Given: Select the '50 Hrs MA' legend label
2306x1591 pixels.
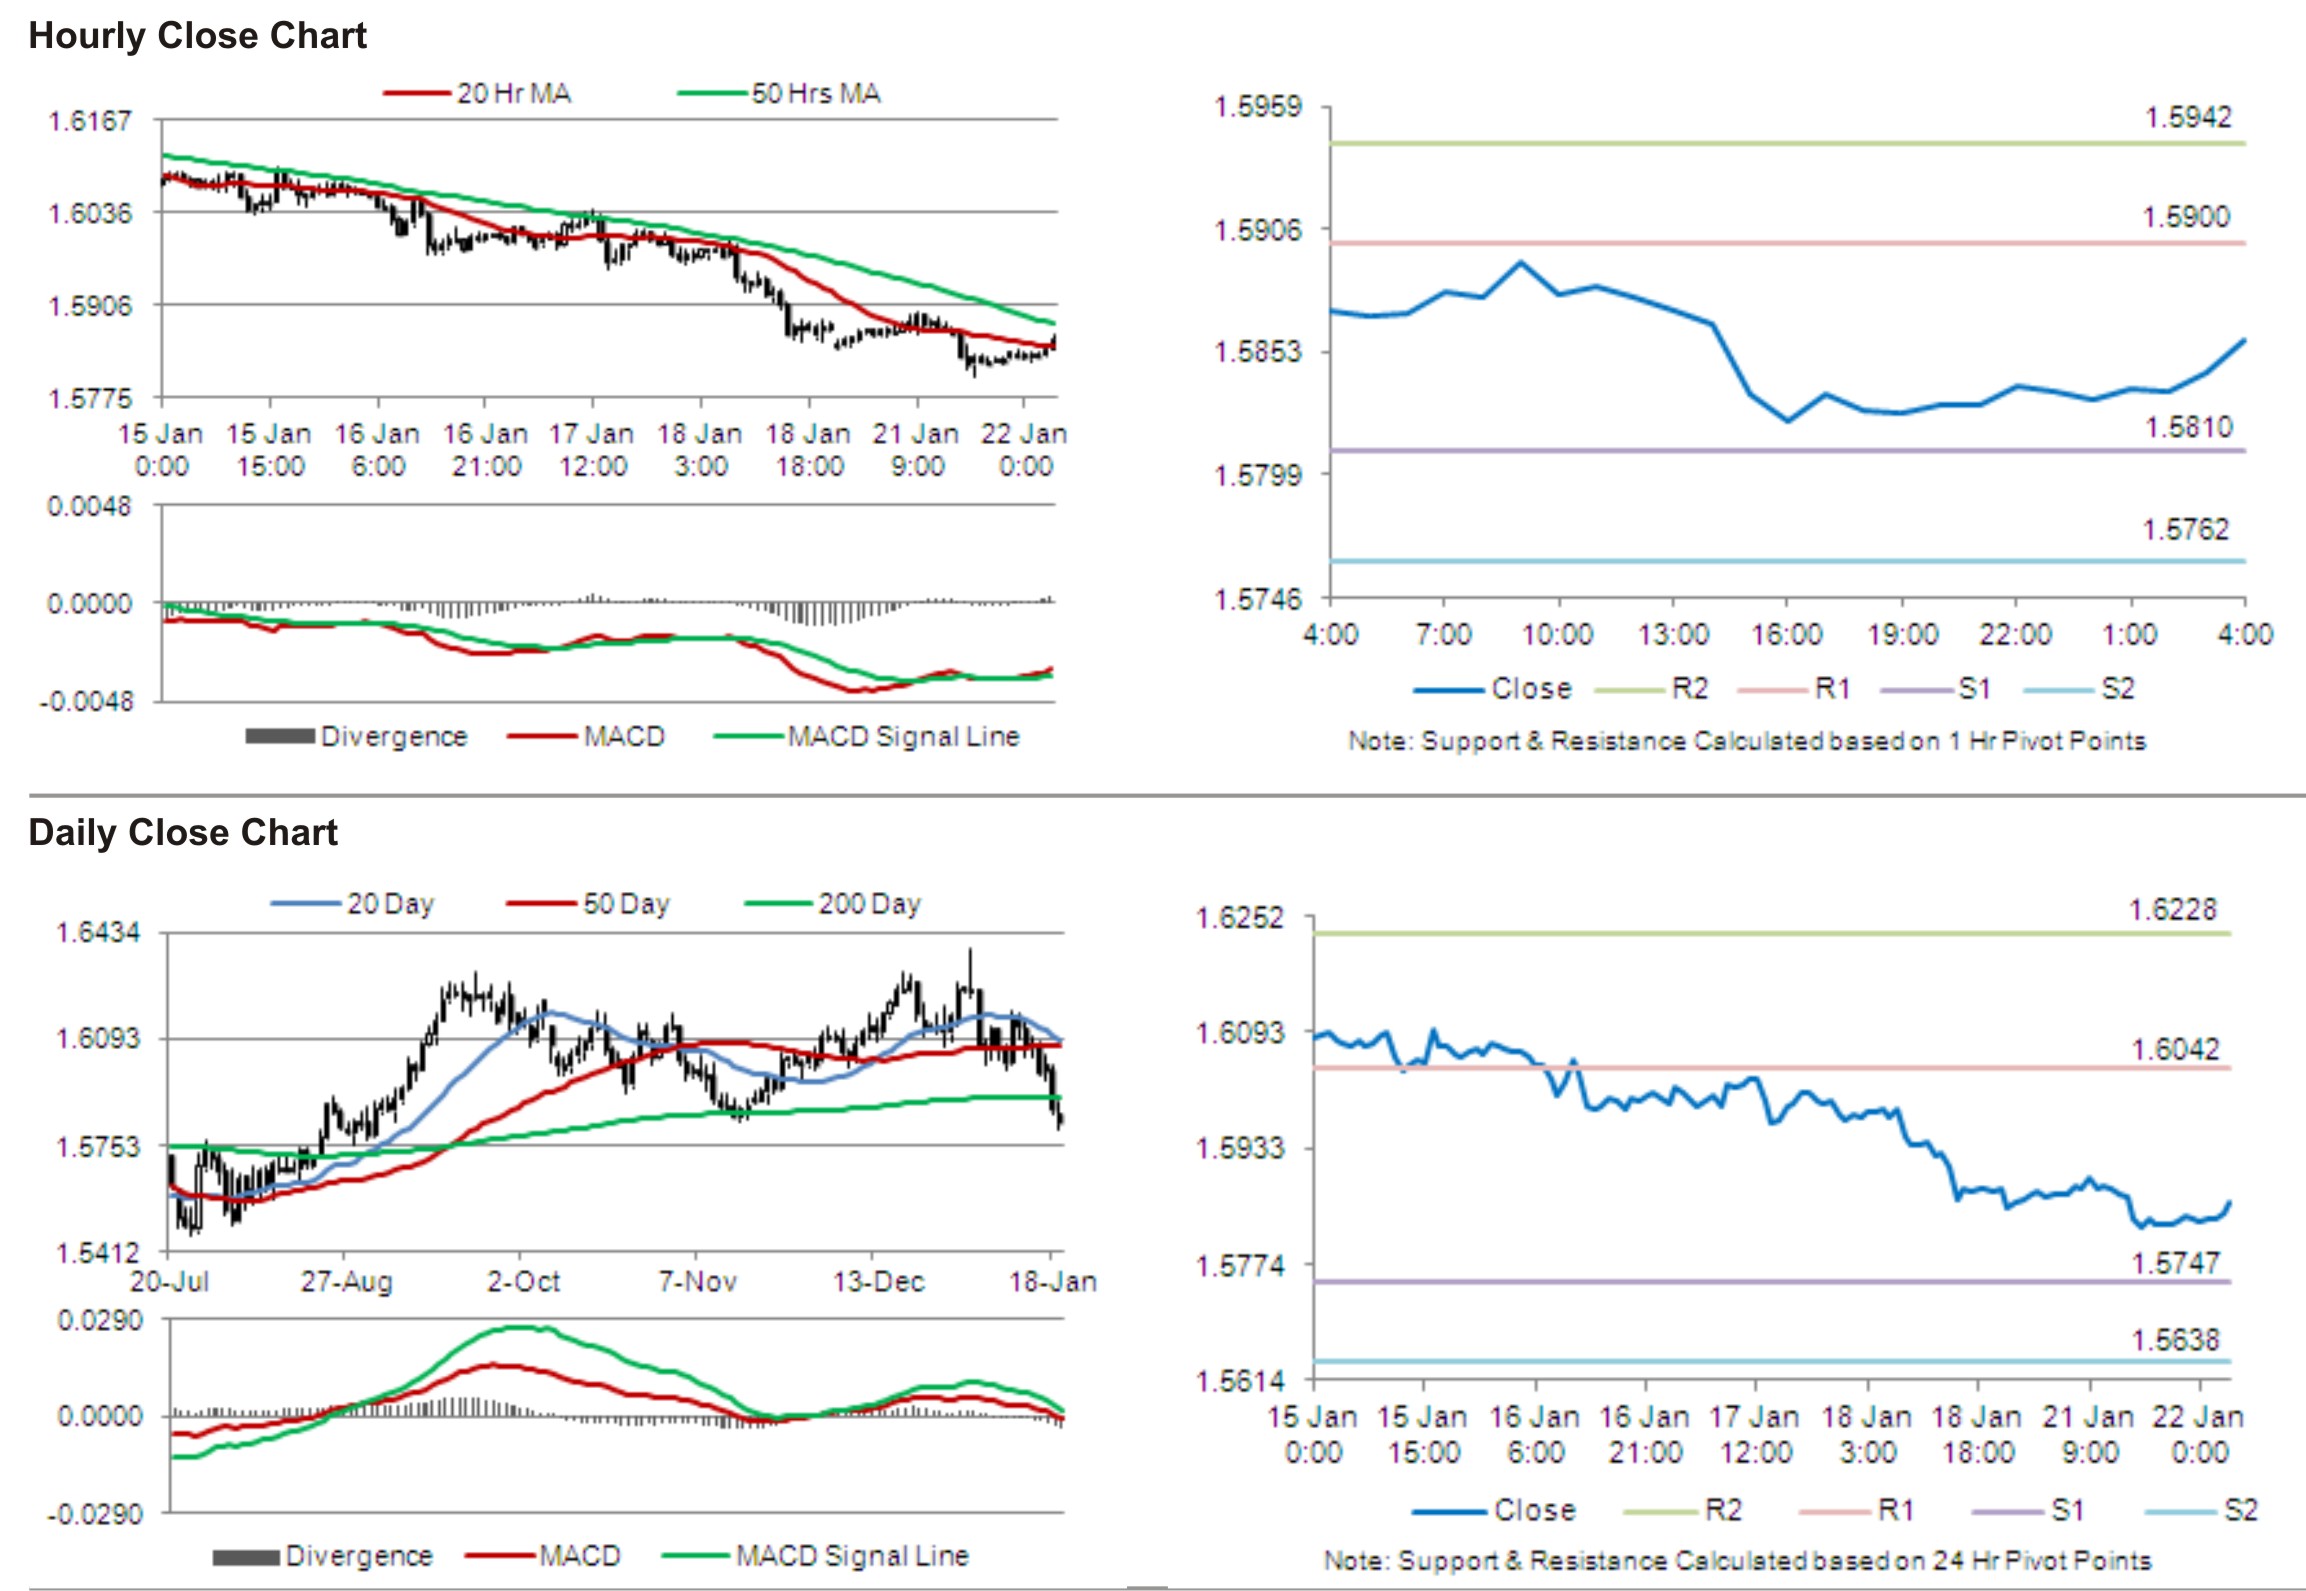Looking at the screenshot, I should (x=816, y=94).
